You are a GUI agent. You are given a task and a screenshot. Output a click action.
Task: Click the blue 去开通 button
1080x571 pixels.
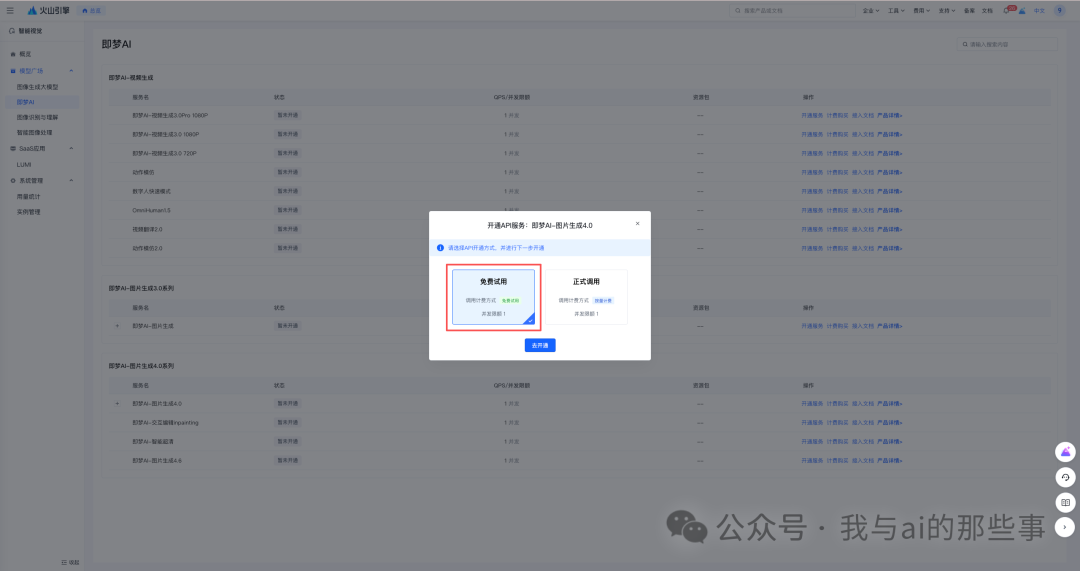[x=540, y=345]
